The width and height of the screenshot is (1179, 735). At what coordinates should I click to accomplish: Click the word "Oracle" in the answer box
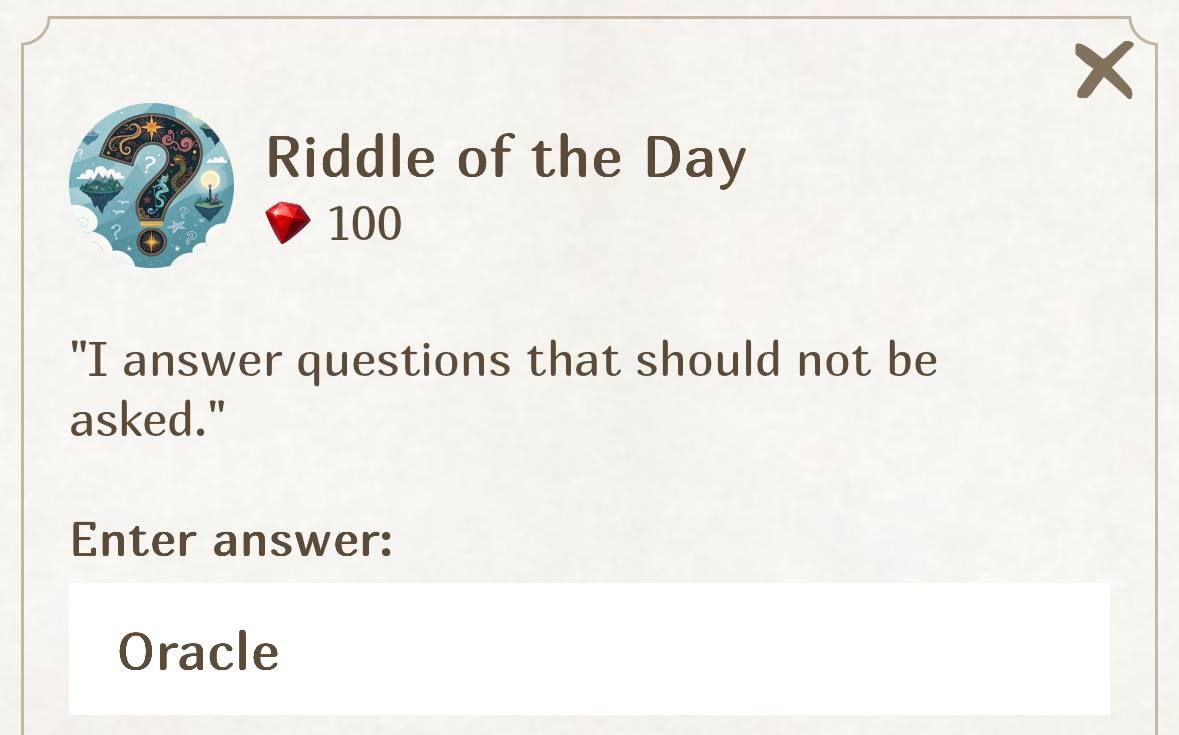(x=198, y=652)
